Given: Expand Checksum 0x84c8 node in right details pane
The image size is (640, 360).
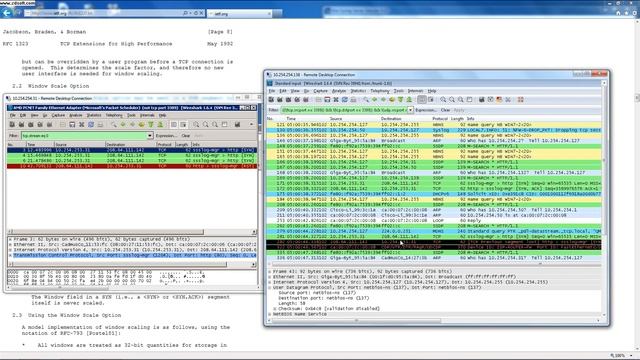Looking at the screenshot, I should pyautogui.click(x=275, y=309).
